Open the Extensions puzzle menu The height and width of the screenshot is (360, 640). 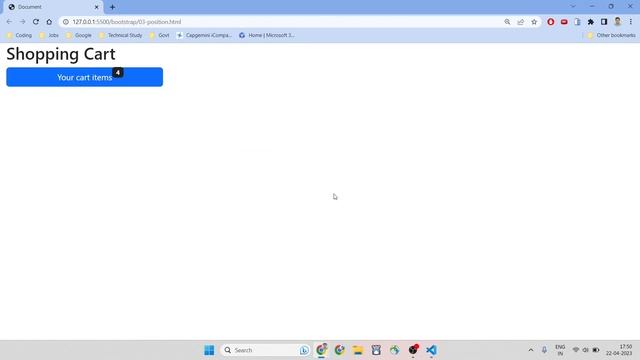click(x=591, y=22)
